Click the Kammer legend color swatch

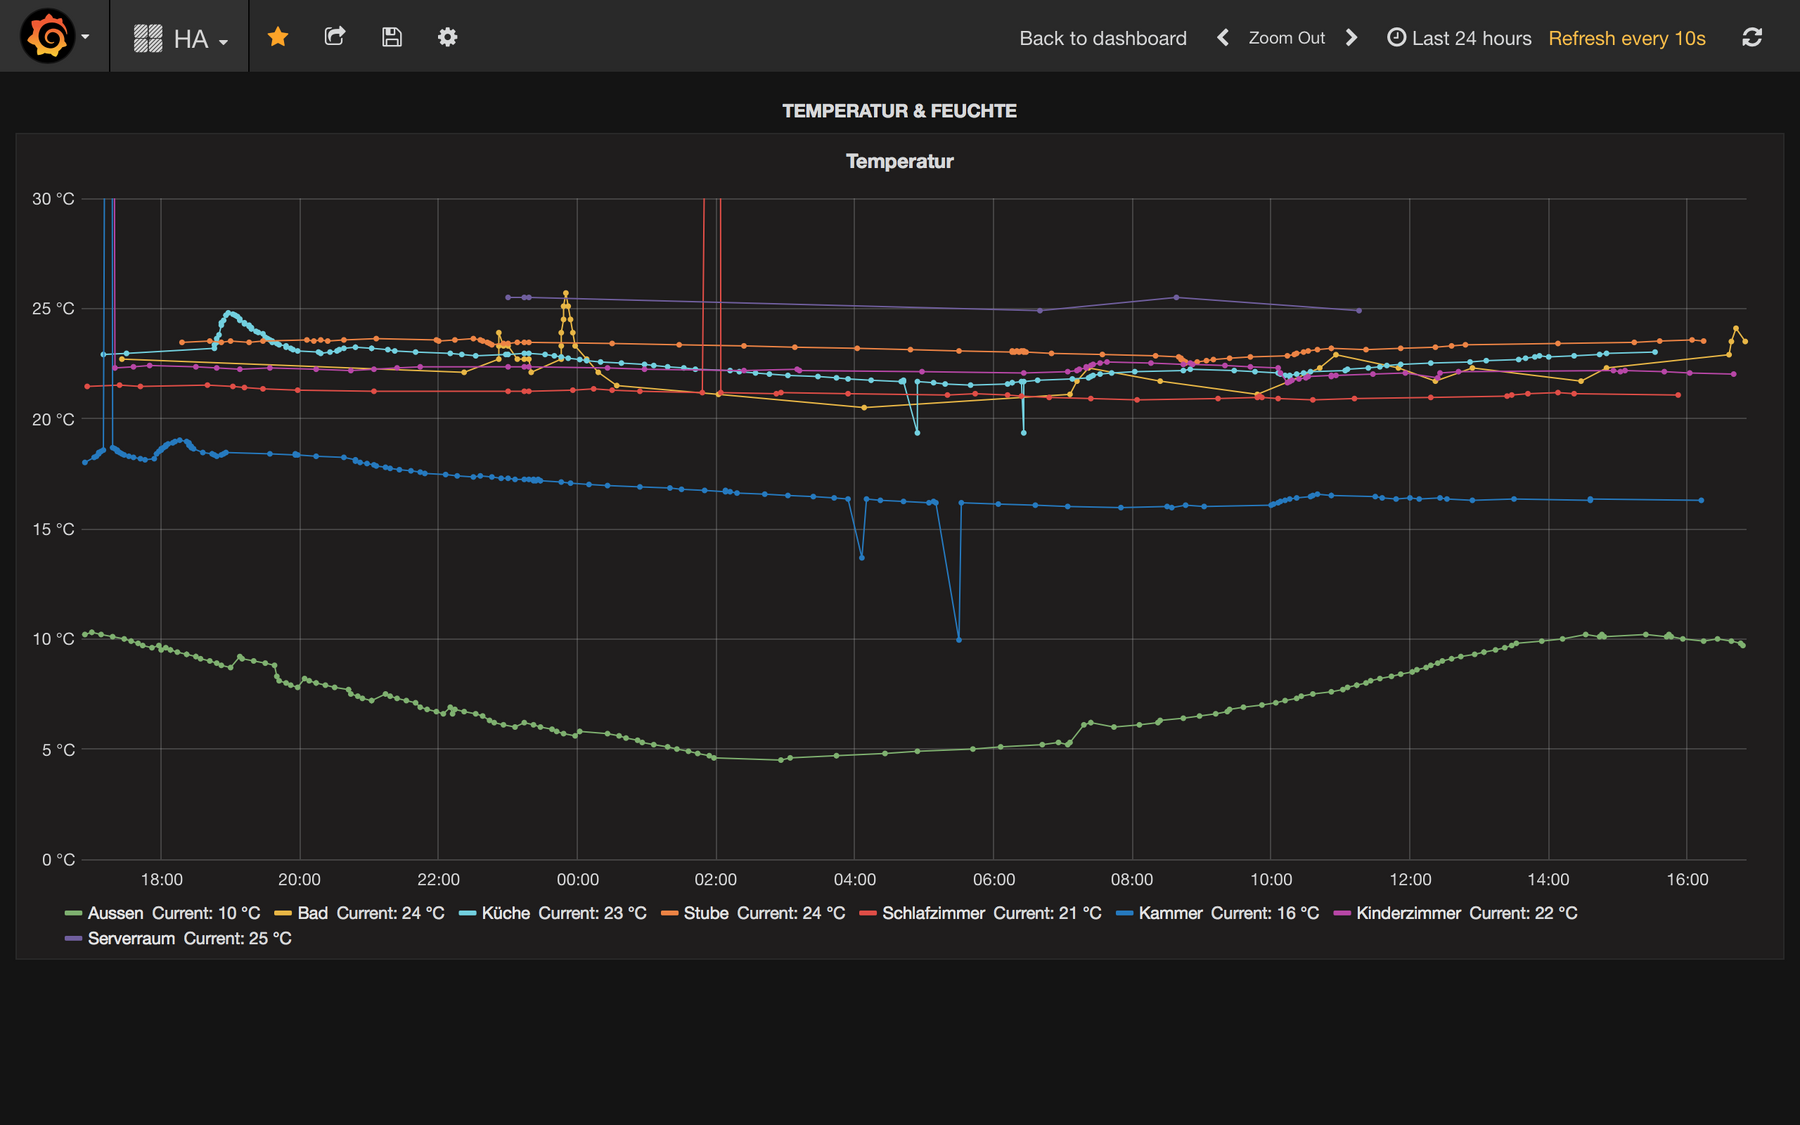point(1124,913)
